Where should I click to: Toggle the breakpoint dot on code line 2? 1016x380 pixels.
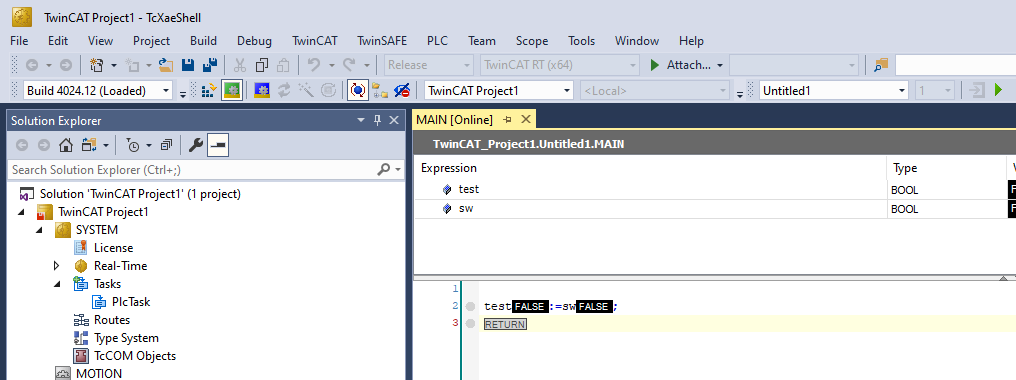[470, 306]
